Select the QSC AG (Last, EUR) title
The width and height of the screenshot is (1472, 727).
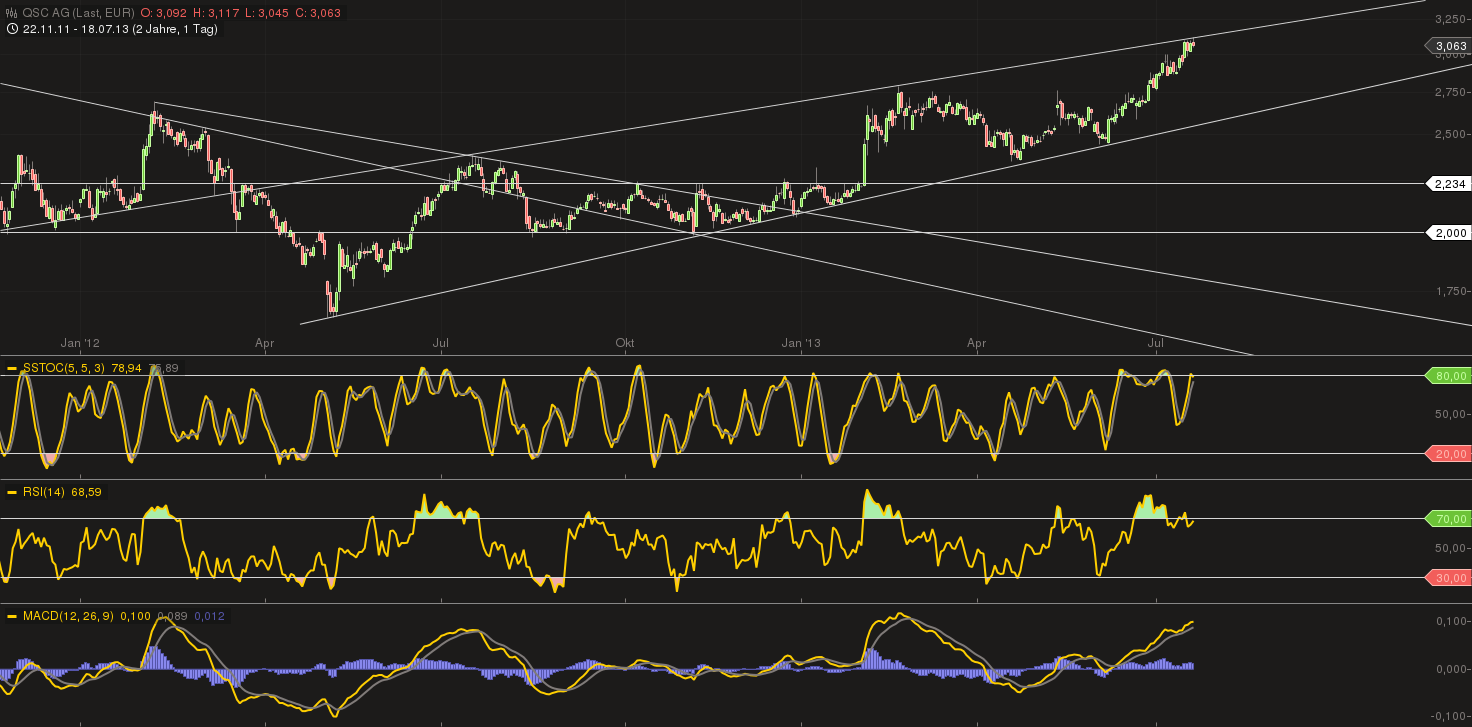tap(78, 13)
